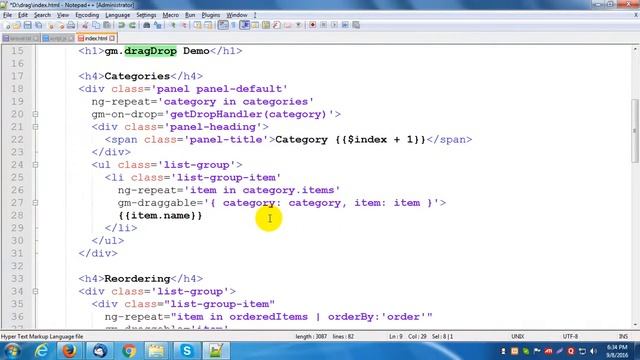Click the Replace toolbar icon
This screenshot has width=640, height=360.
[x=158, y=25]
